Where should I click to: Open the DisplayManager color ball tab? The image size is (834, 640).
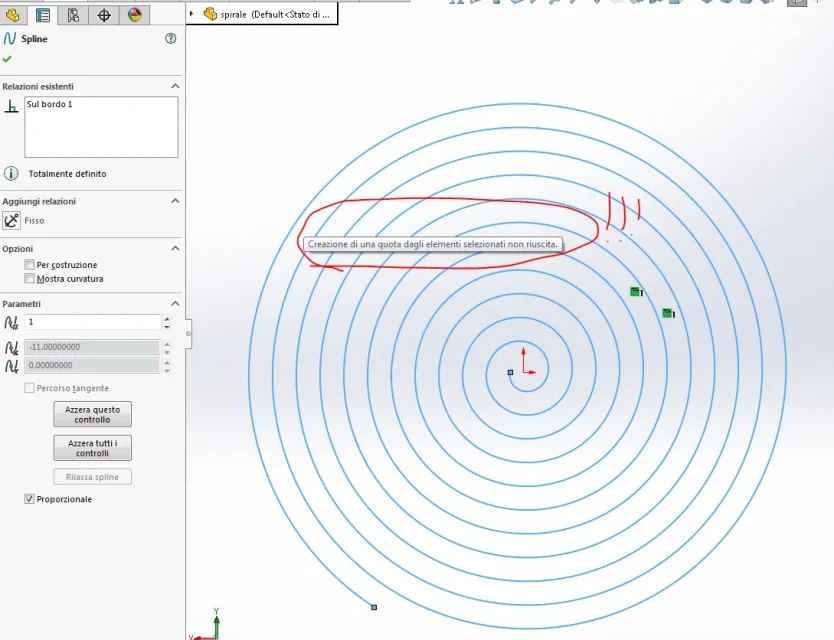[135, 15]
